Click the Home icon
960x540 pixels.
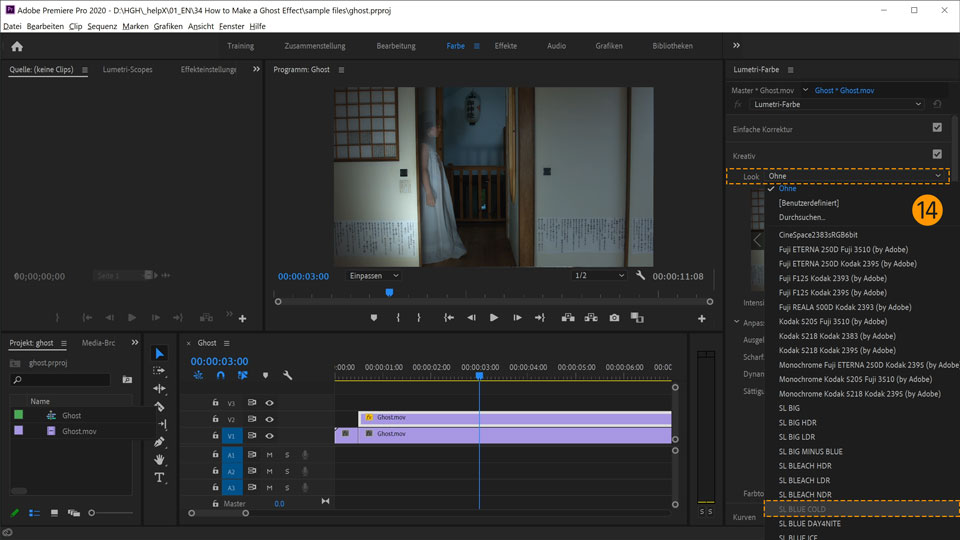click(17, 46)
